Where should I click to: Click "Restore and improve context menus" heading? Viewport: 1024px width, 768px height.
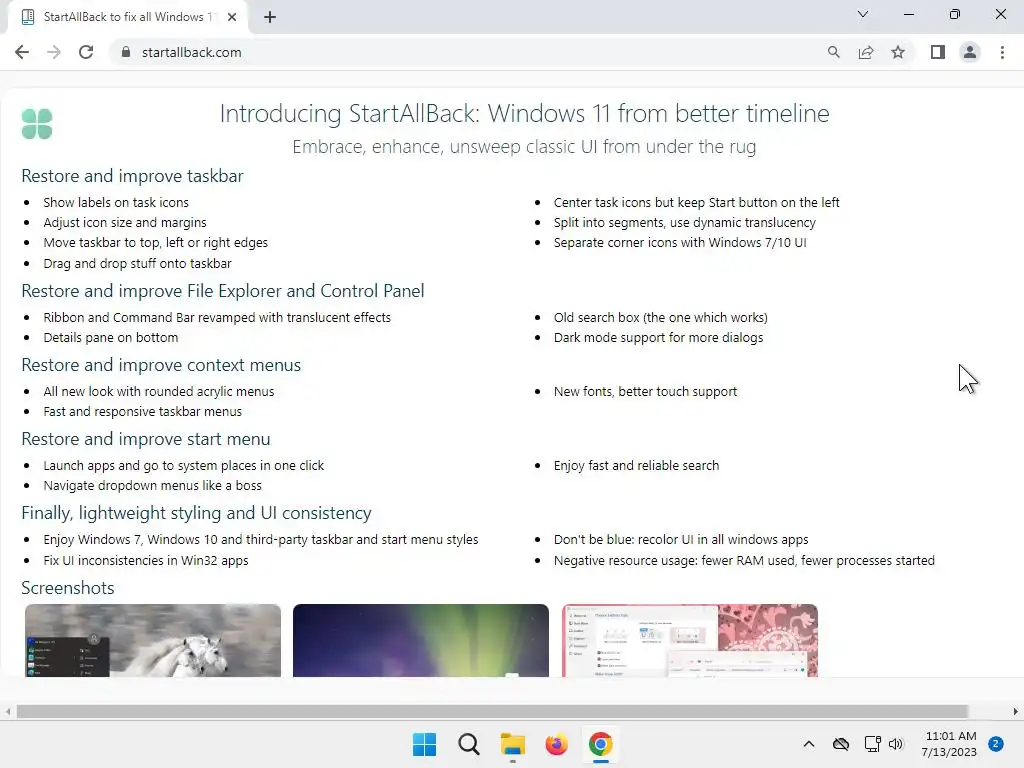161,364
